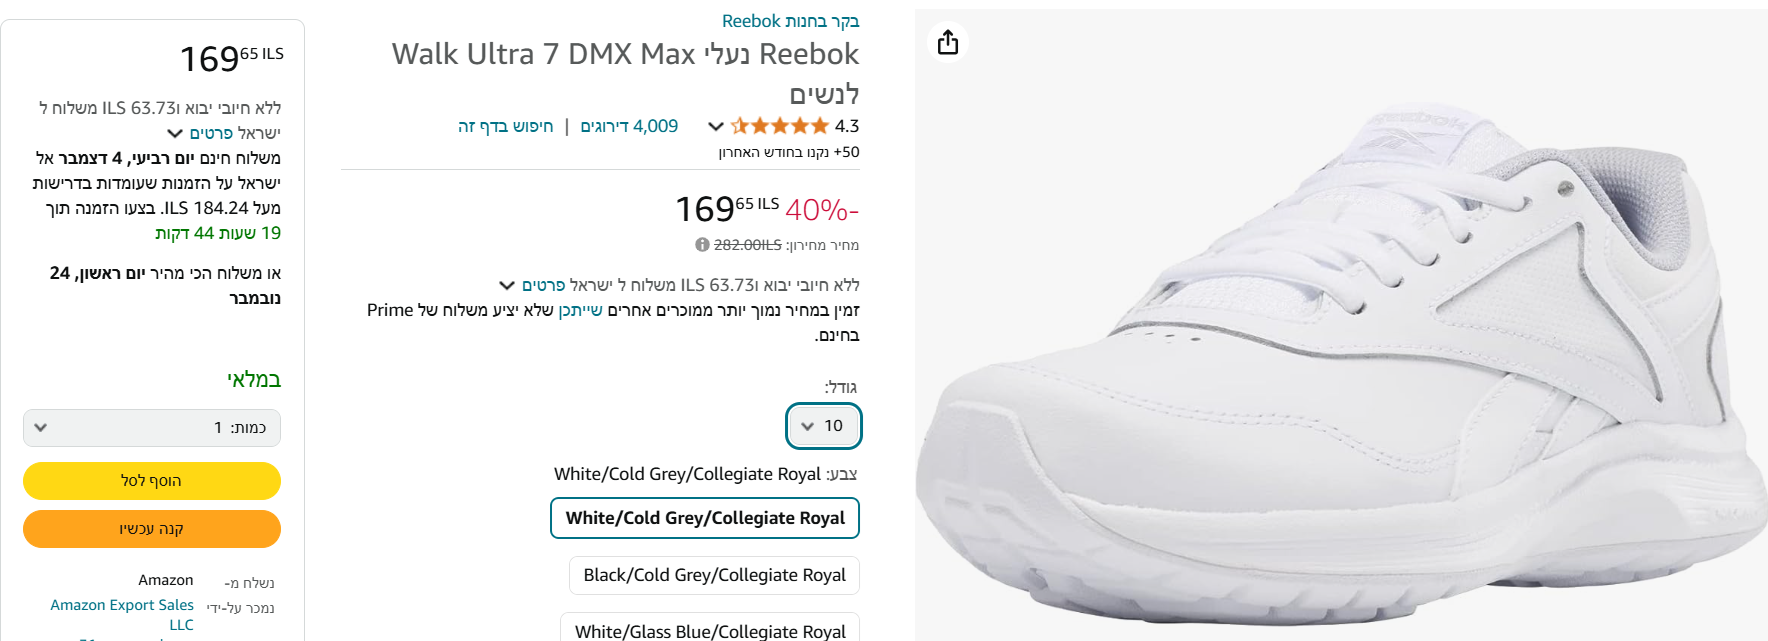
Task: Expand import fee details in buy box
Action: (200, 133)
